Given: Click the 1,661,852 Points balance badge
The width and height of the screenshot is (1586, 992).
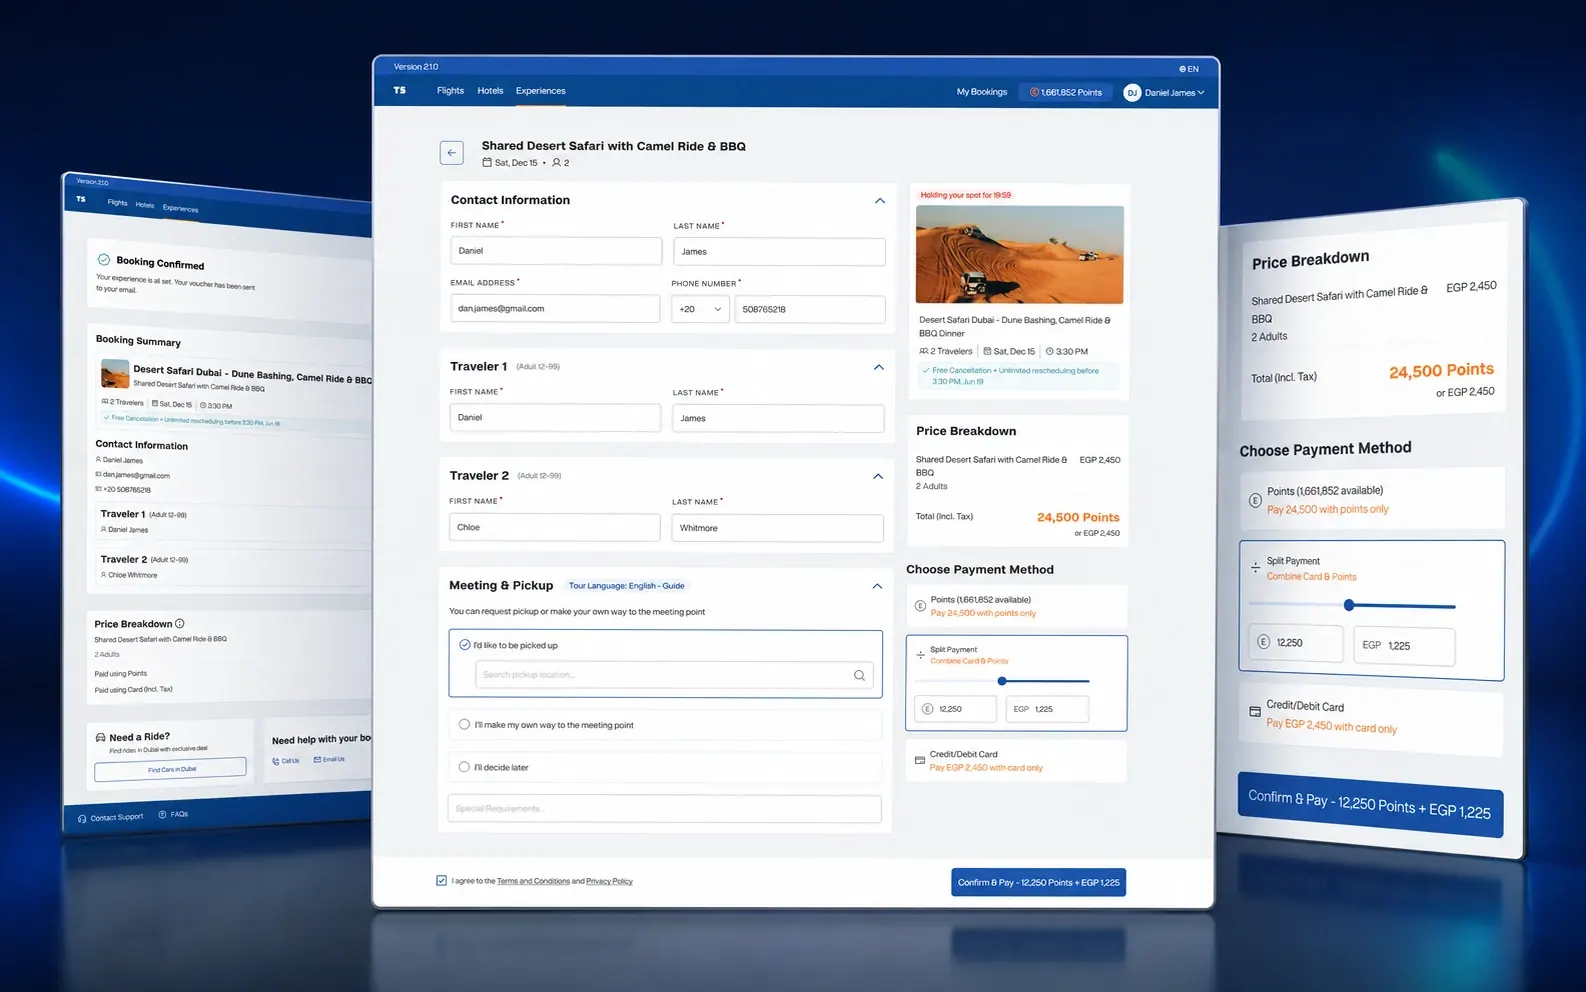Looking at the screenshot, I should [1066, 92].
